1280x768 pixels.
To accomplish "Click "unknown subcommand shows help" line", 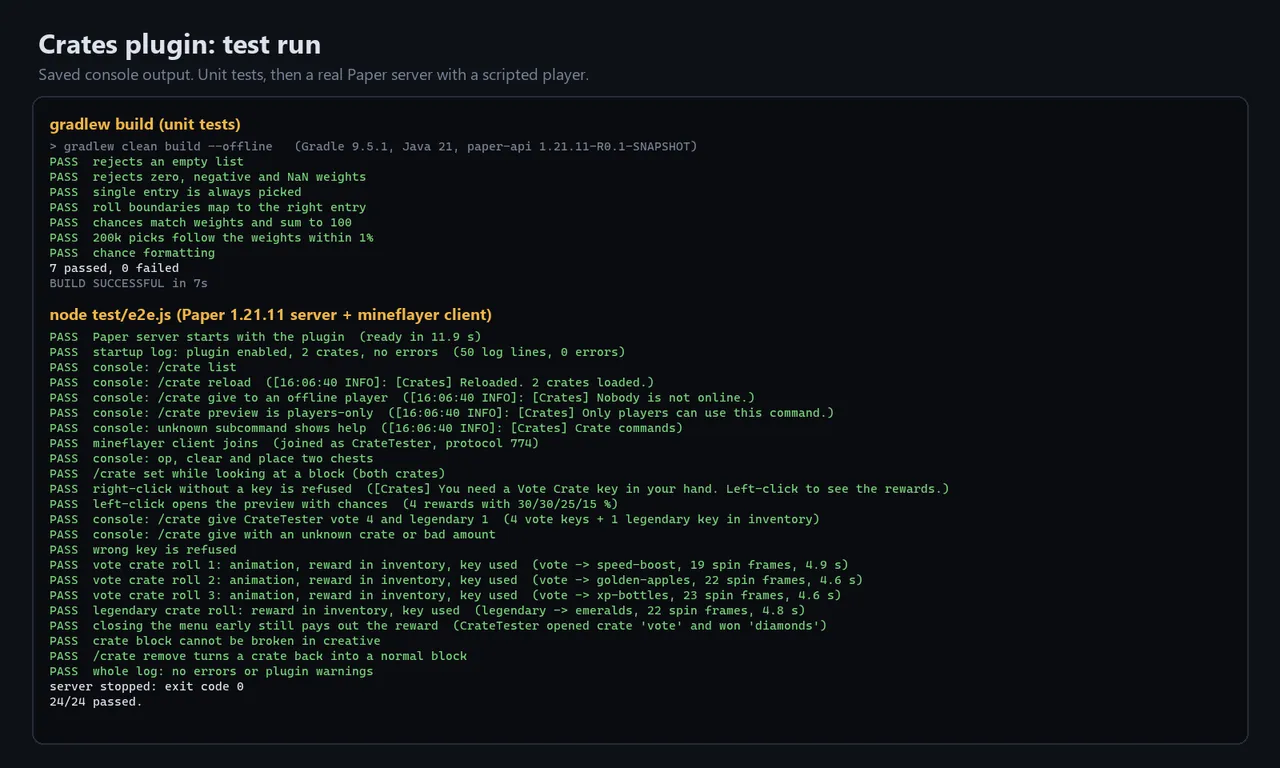I will pos(366,428).
